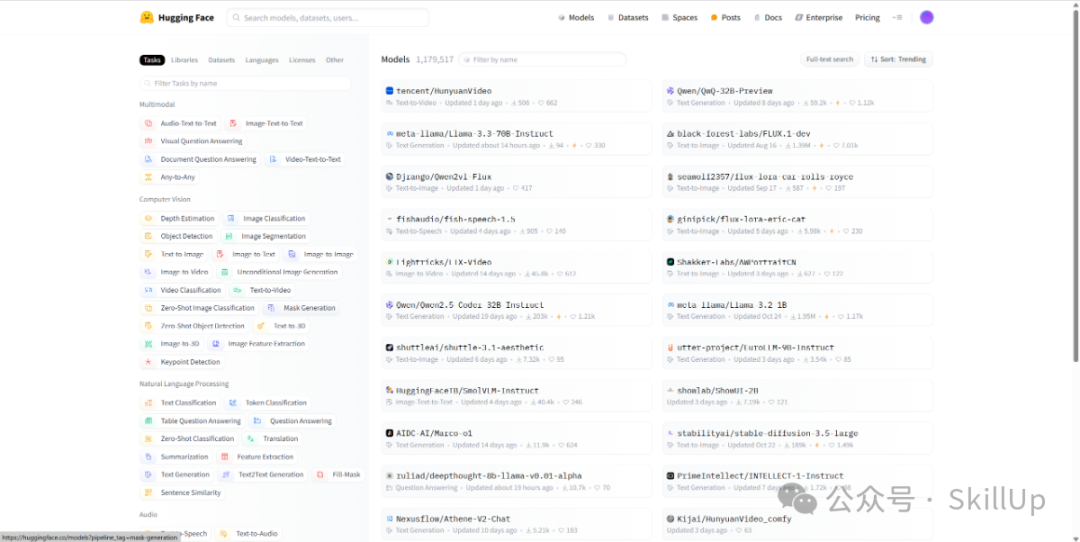The image size is (1080, 542).
Task: Click the Image Classification task icon
Action: coord(231,218)
